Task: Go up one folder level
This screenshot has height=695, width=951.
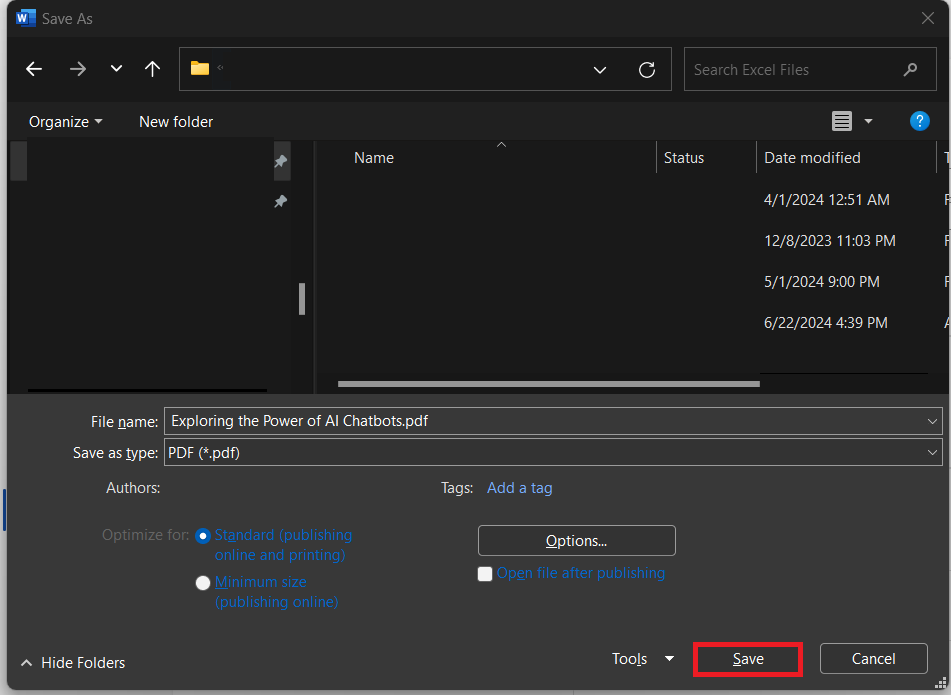Action: pyautogui.click(x=152, y=69)
